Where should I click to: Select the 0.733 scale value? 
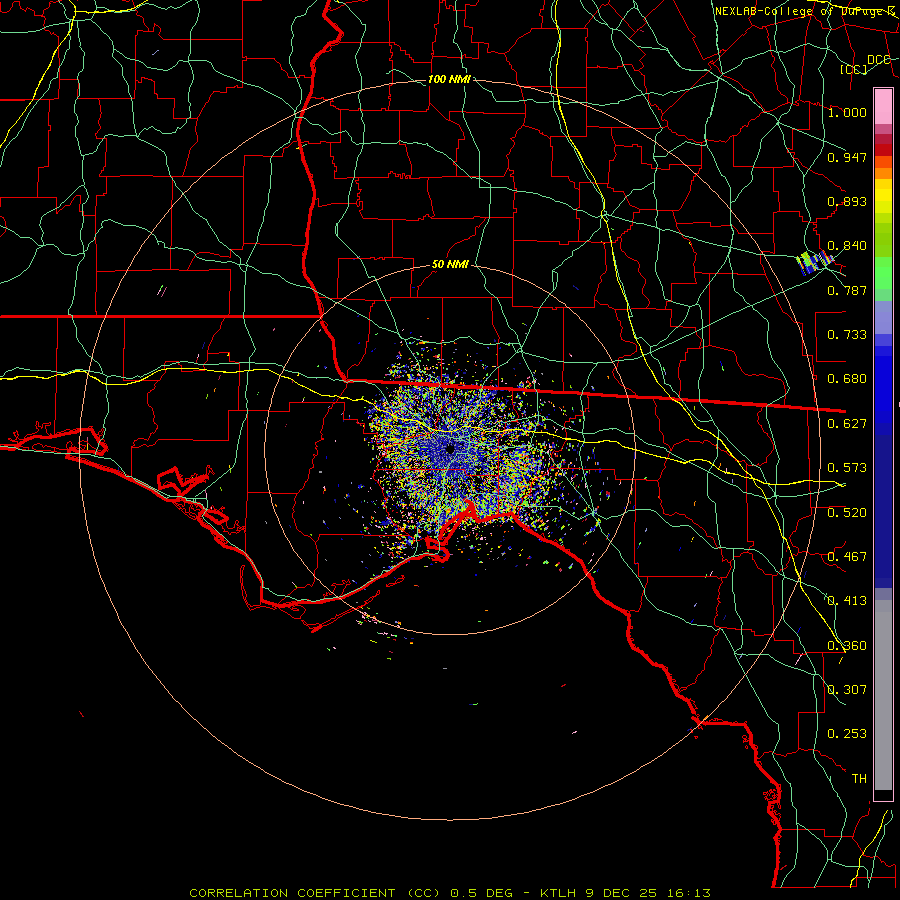tap(847, 335)
